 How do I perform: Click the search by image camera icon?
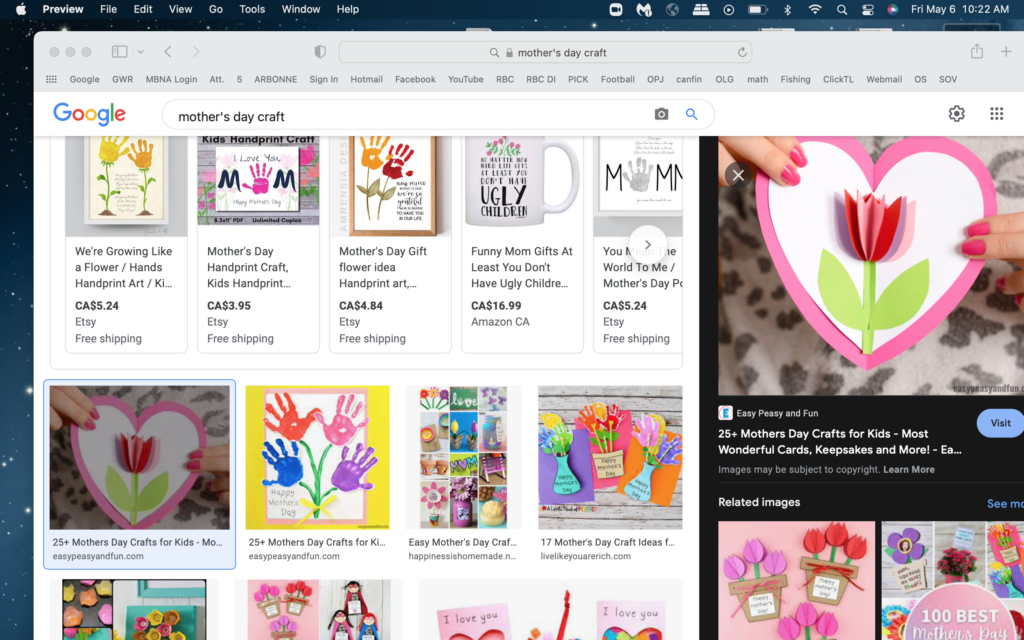click(x=661, y=115)
